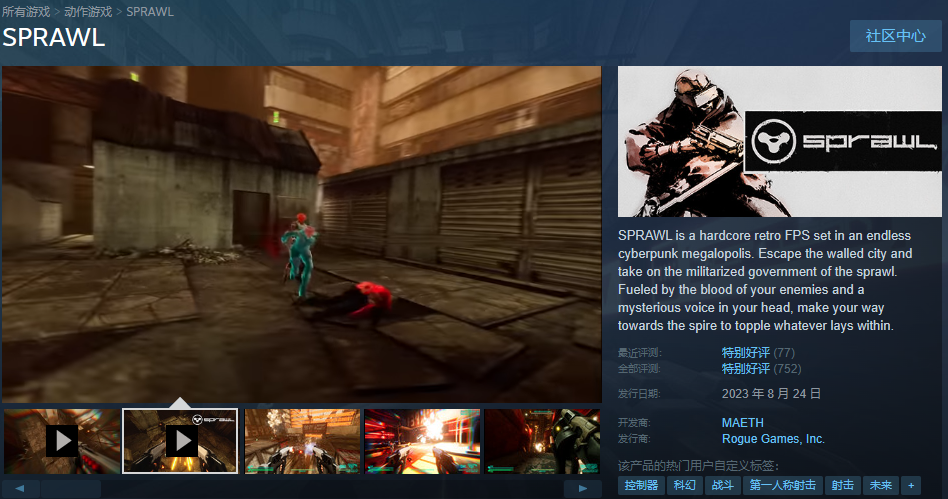Select the 战斗 tag
This screenshot has width=948, height=499.
722,485
